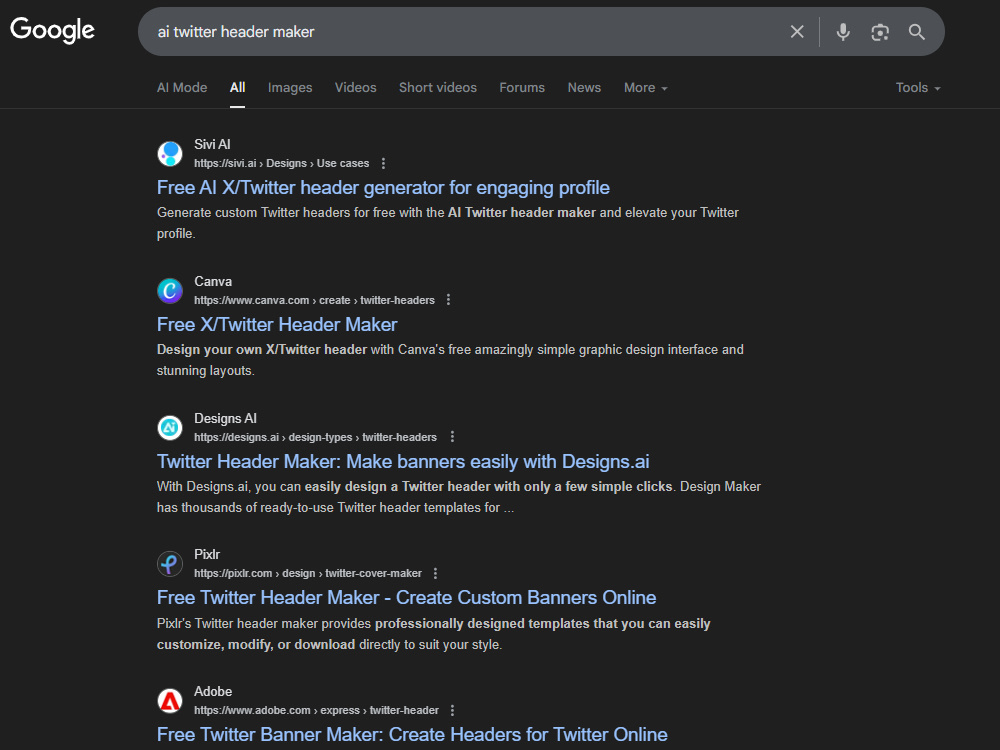Open three-dot menu for Adobe result
This screenshot has height=750, width=1000.
pyautogui.click(x=452, y=710)
